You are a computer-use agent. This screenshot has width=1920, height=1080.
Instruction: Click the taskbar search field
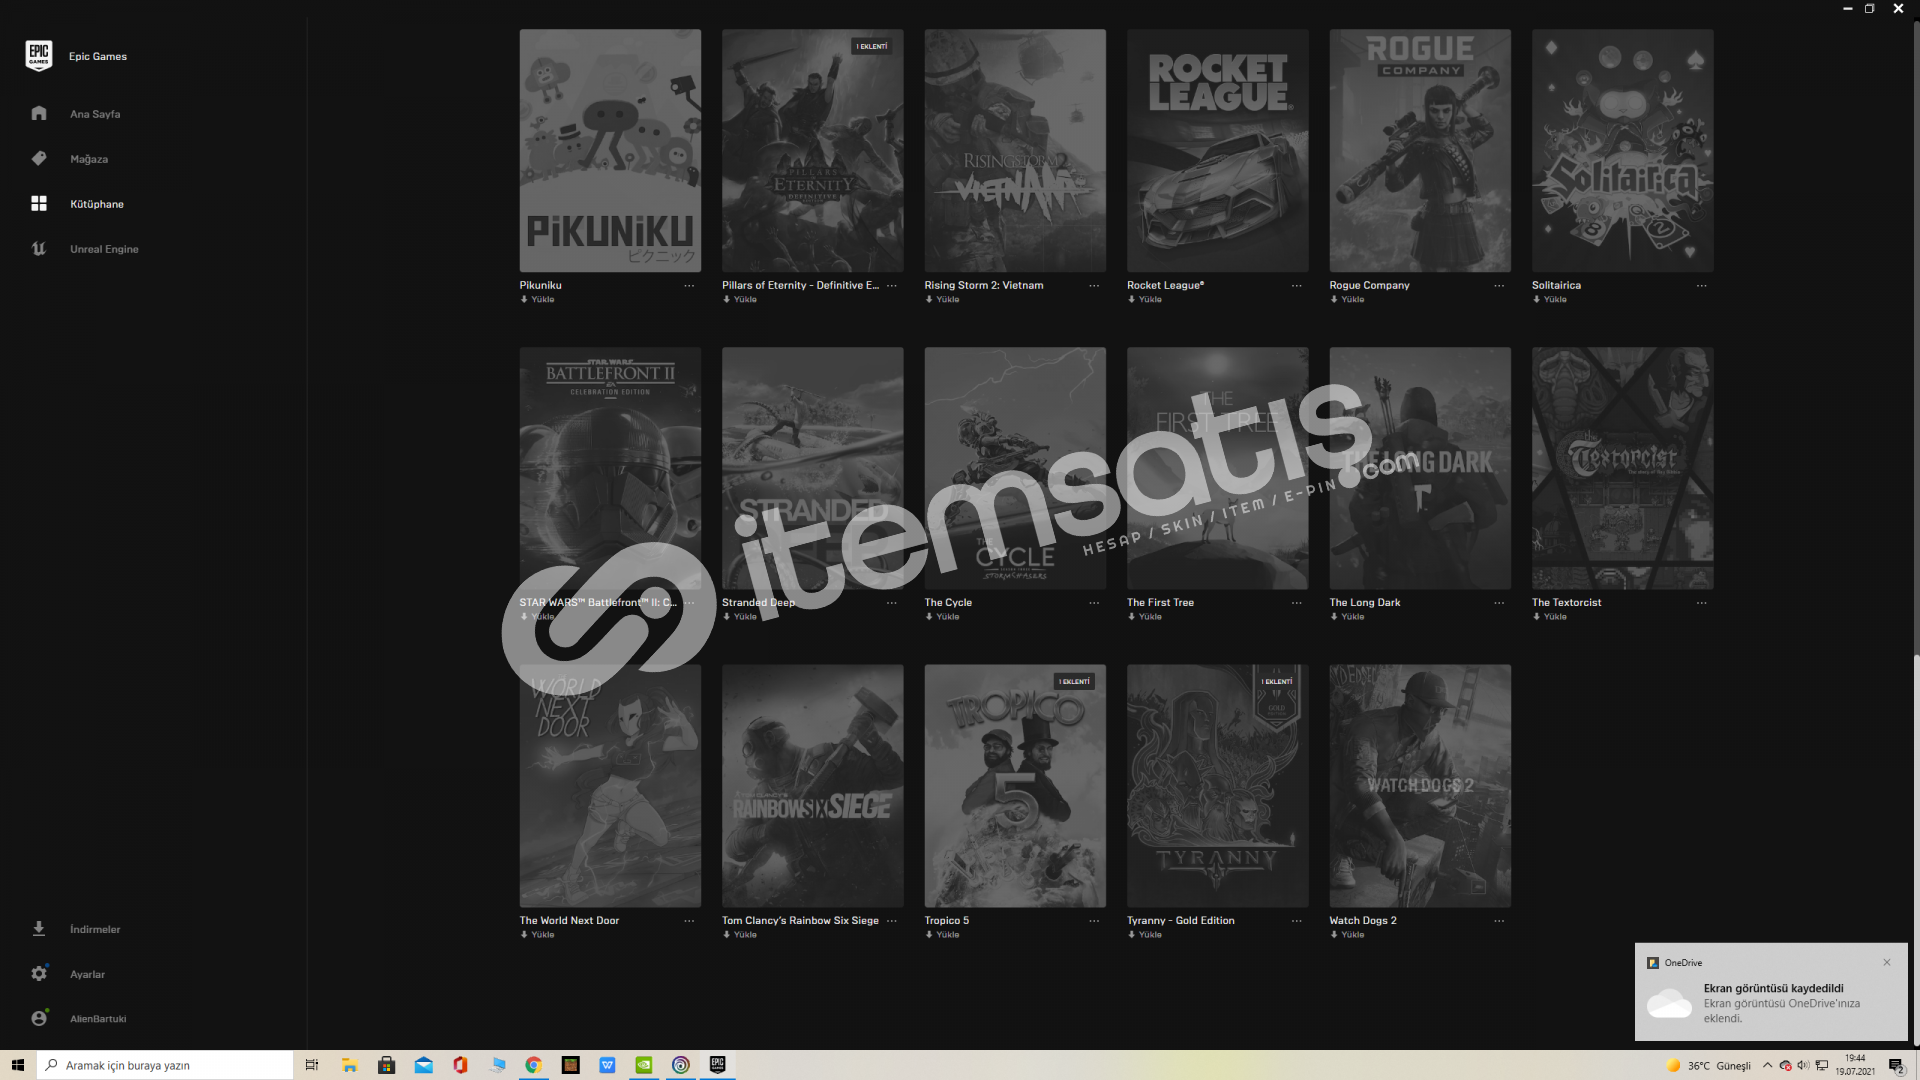pyautogui.click(x=165, y=1065)
